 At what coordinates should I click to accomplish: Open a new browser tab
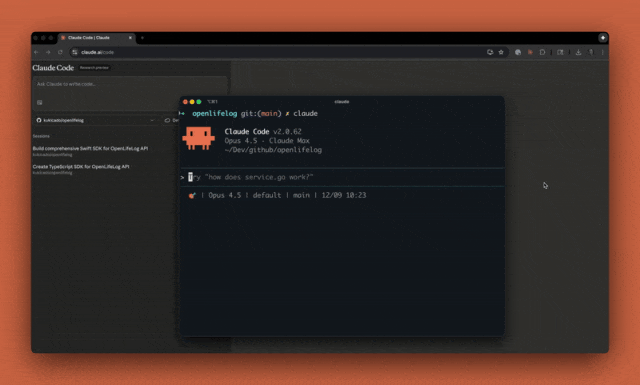pos(142,38)
